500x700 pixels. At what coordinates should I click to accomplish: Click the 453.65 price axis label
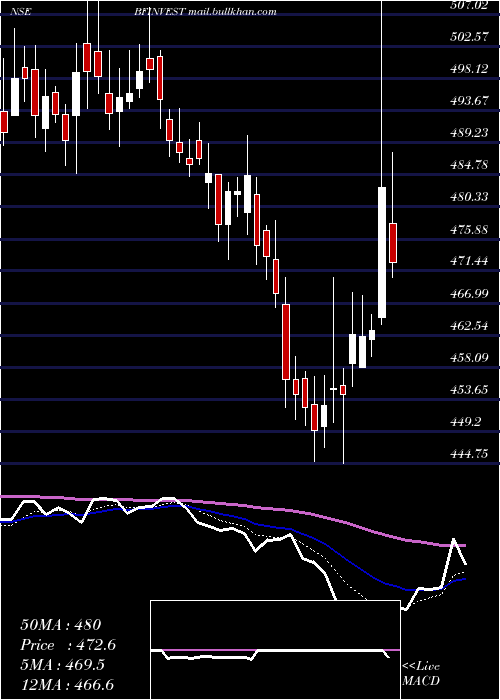point(468,390)
